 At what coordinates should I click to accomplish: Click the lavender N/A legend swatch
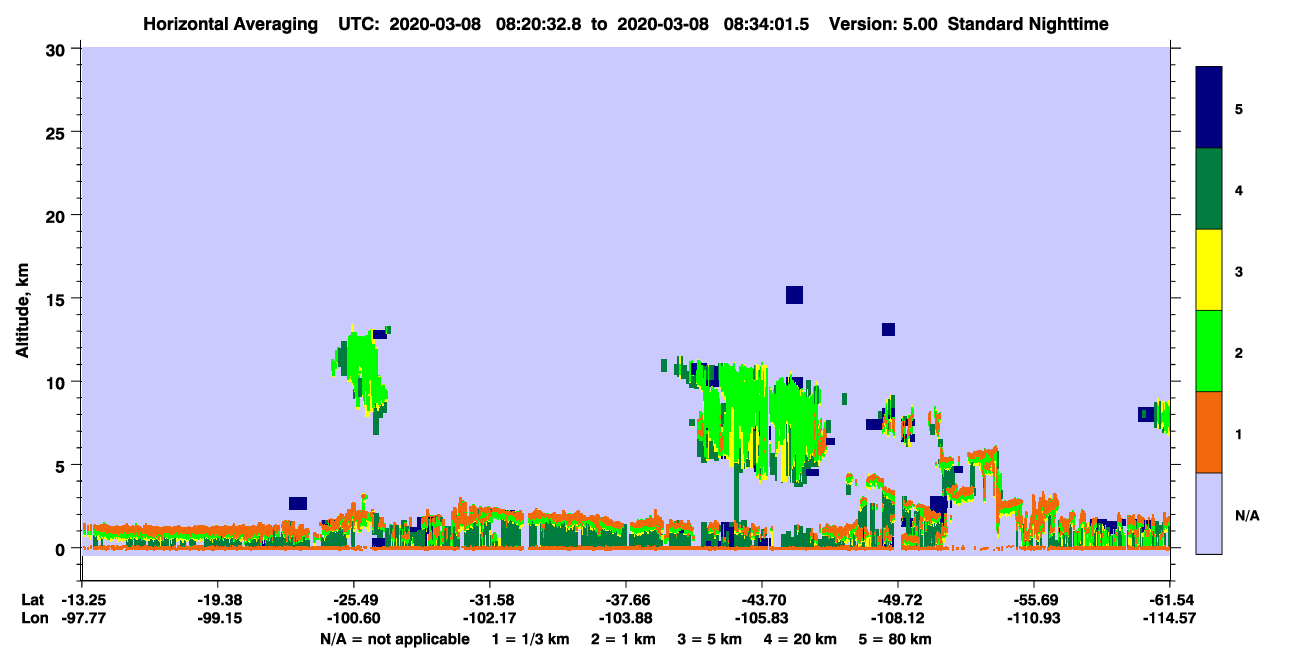tap(1209, 513)
